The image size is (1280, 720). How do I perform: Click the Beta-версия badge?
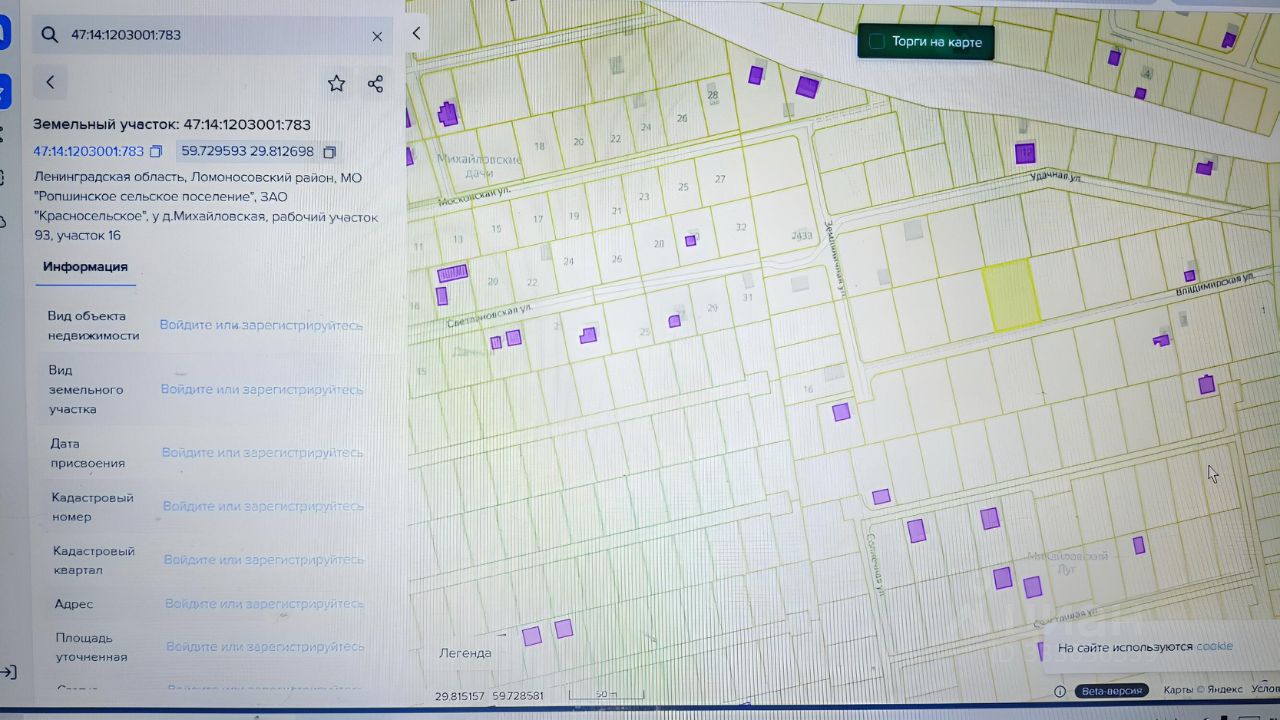[1112, 690]
